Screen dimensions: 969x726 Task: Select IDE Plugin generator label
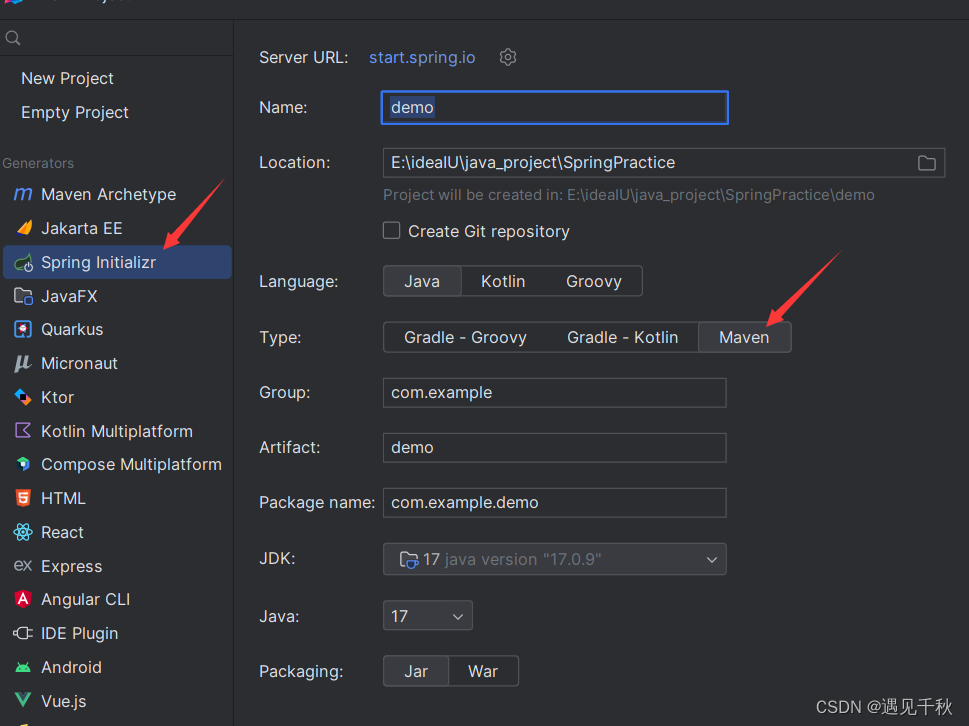coord(79,633)
